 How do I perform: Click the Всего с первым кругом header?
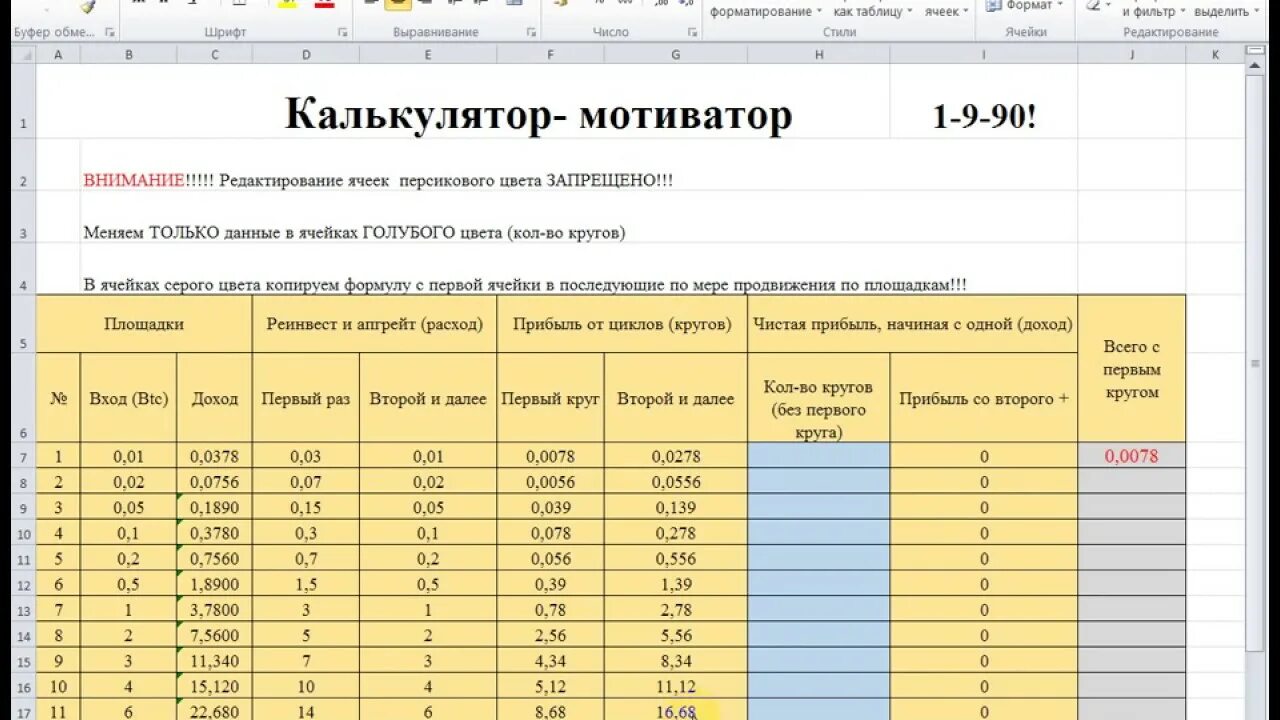(x=1132, y=369)
